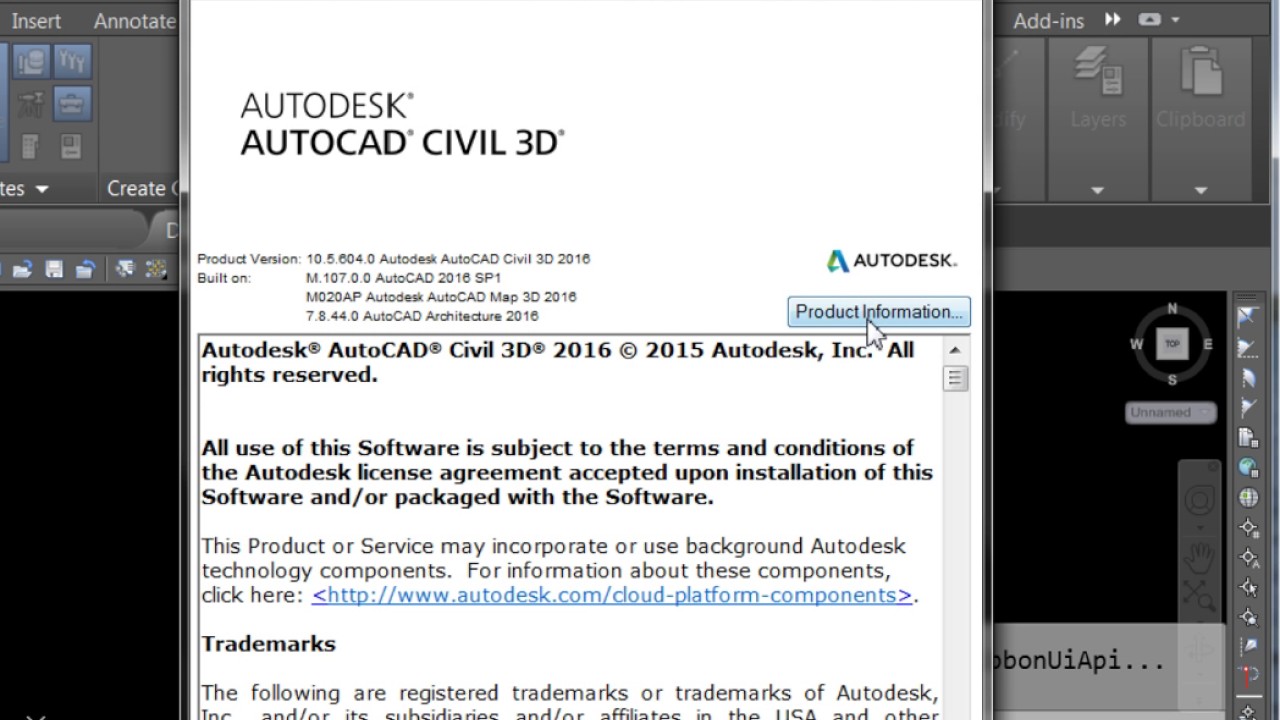The width and height of the screenshot is (1280, 720).
Task: Toggle the ribbon minimize button
Action: [x=1149, y=19]
